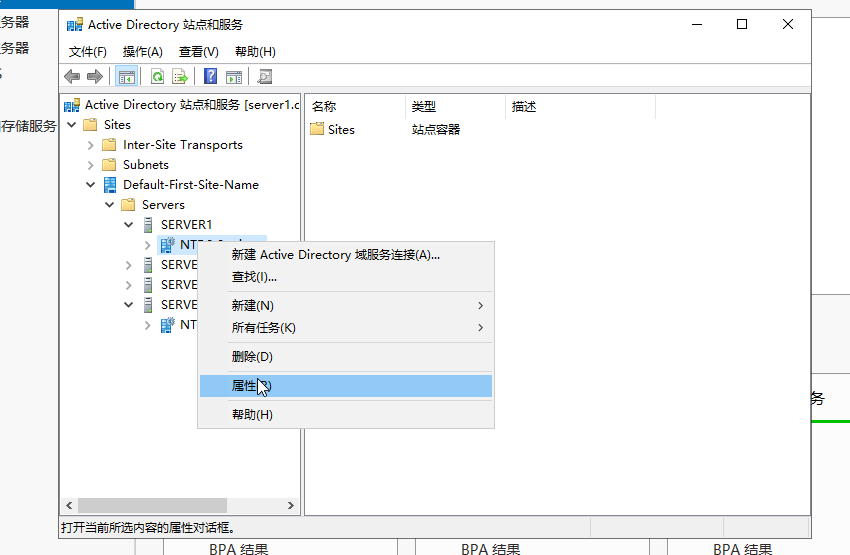
Task: Select the Subnets tree item
Action: [x=146, y=165]
